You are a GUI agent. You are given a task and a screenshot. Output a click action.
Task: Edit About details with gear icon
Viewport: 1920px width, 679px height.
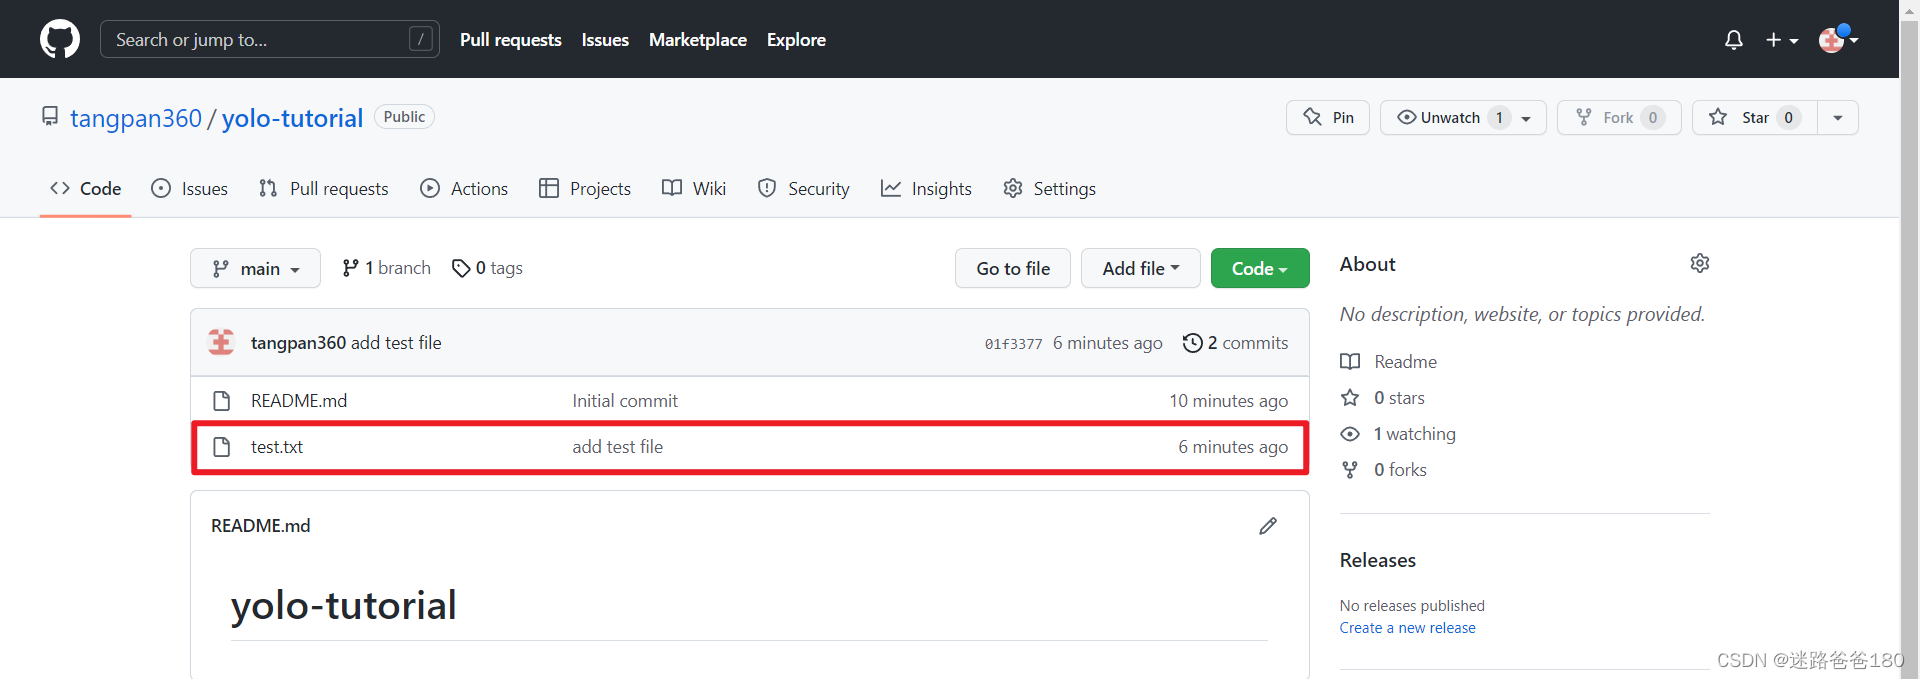pyautogui.click(x=1700, y=263)
